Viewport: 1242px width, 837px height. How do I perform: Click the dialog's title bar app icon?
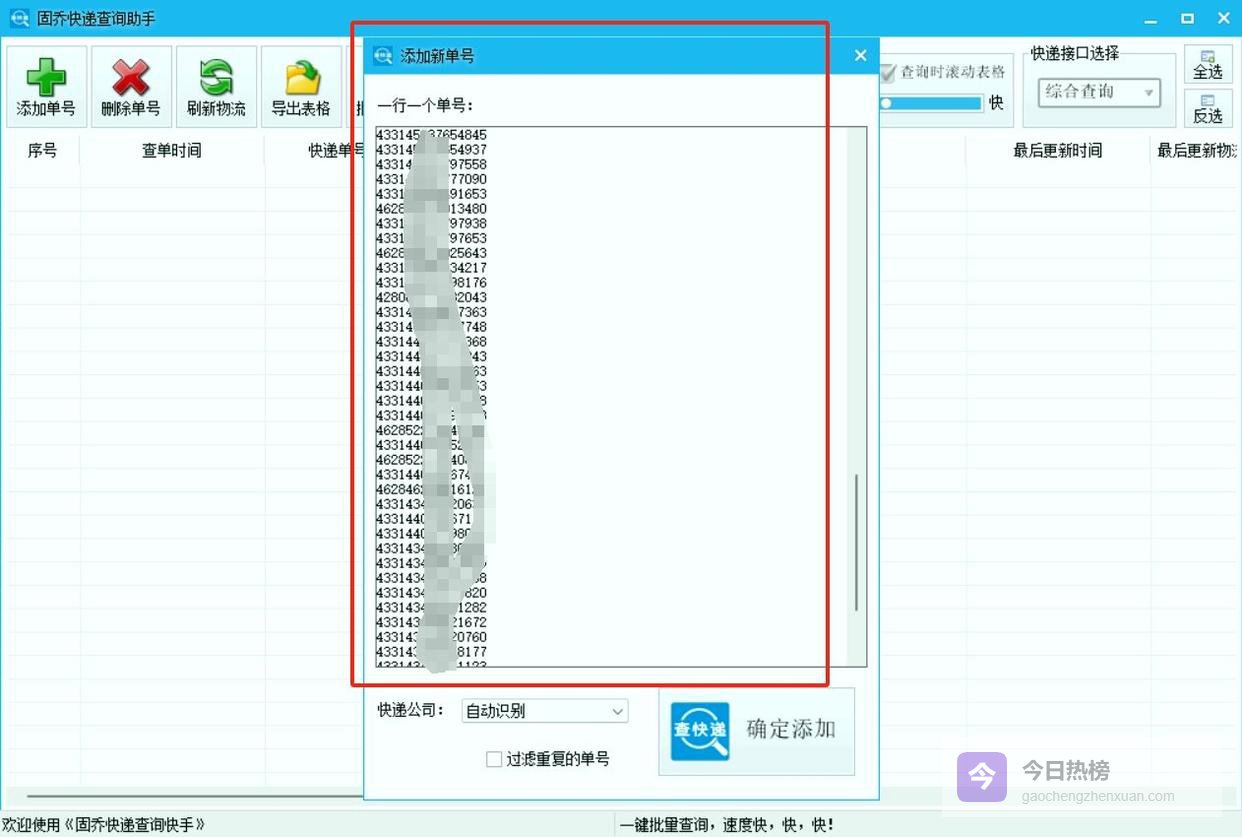tap(382, 56)
